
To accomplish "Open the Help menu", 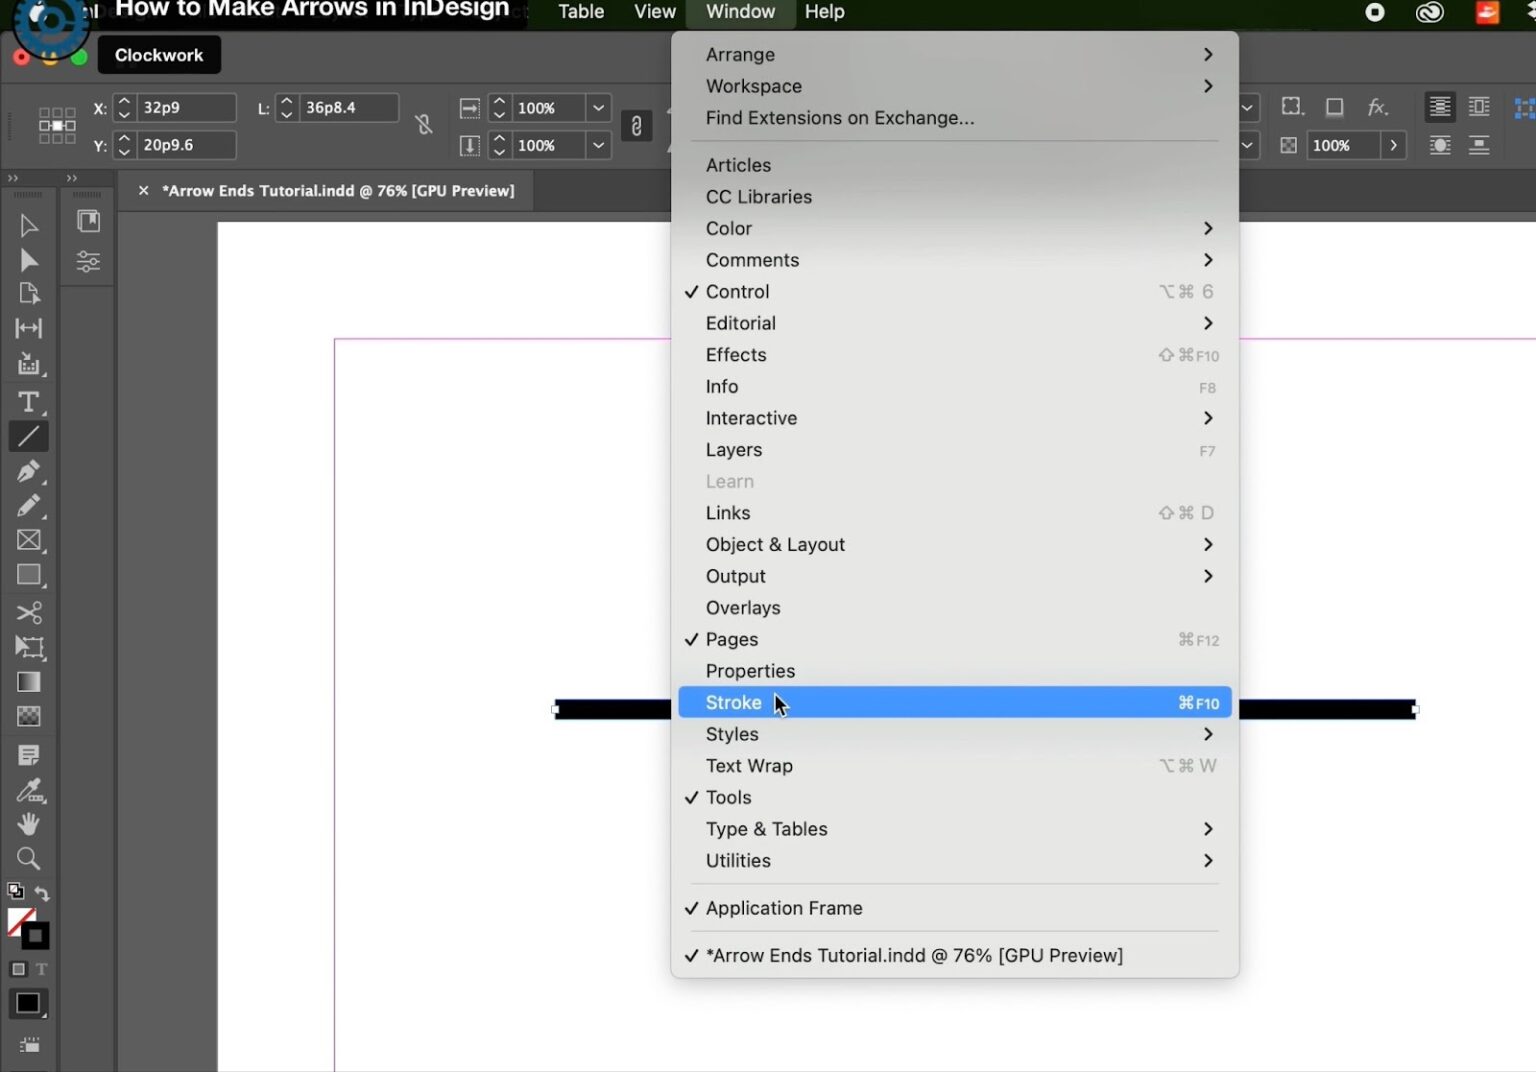I will [x=824, y=12].
